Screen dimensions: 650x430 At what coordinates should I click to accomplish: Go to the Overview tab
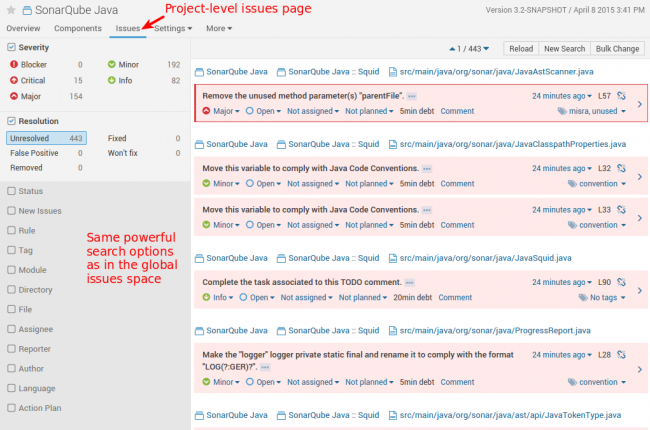coord(23,28)
